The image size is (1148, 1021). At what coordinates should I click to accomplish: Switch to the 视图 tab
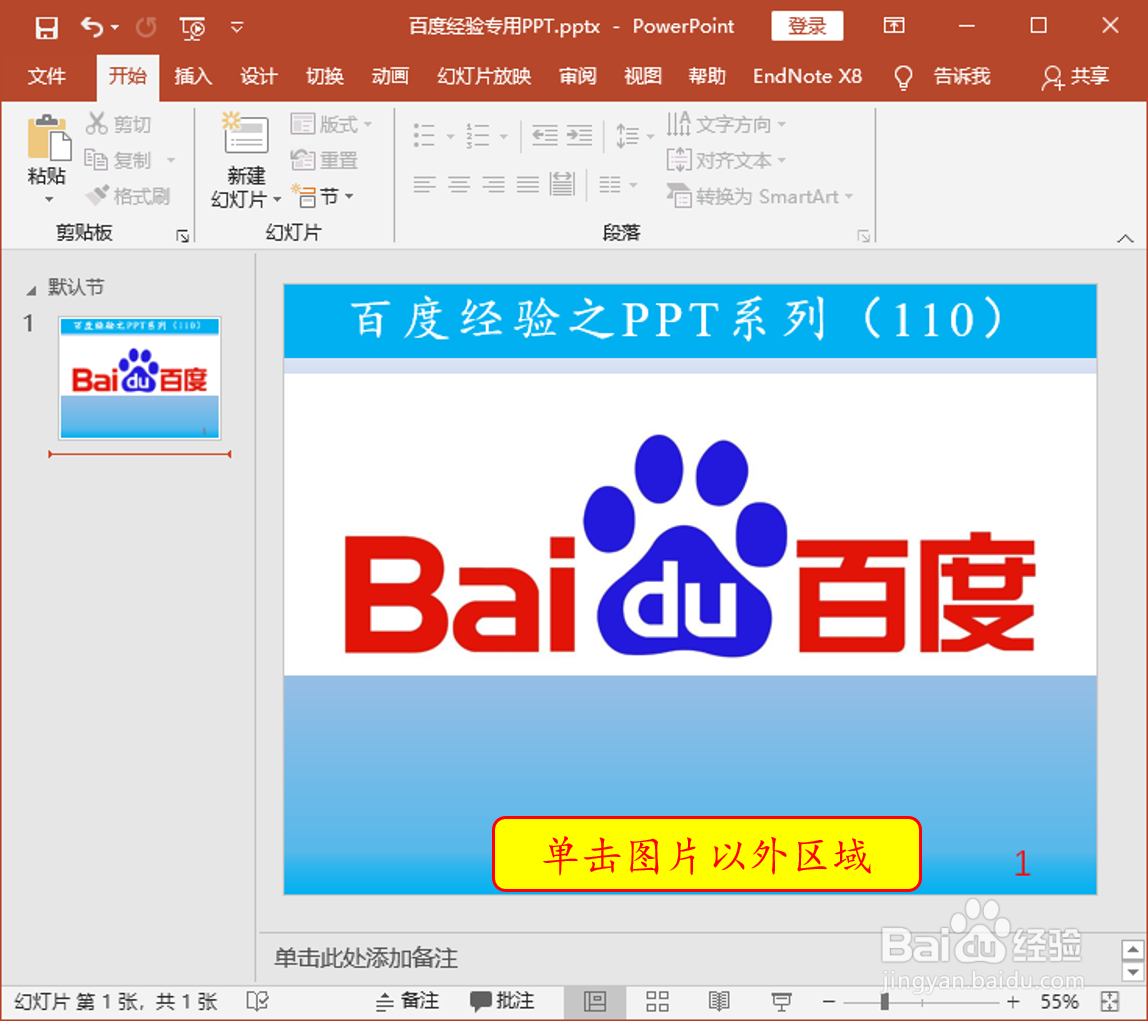point(643,76)
